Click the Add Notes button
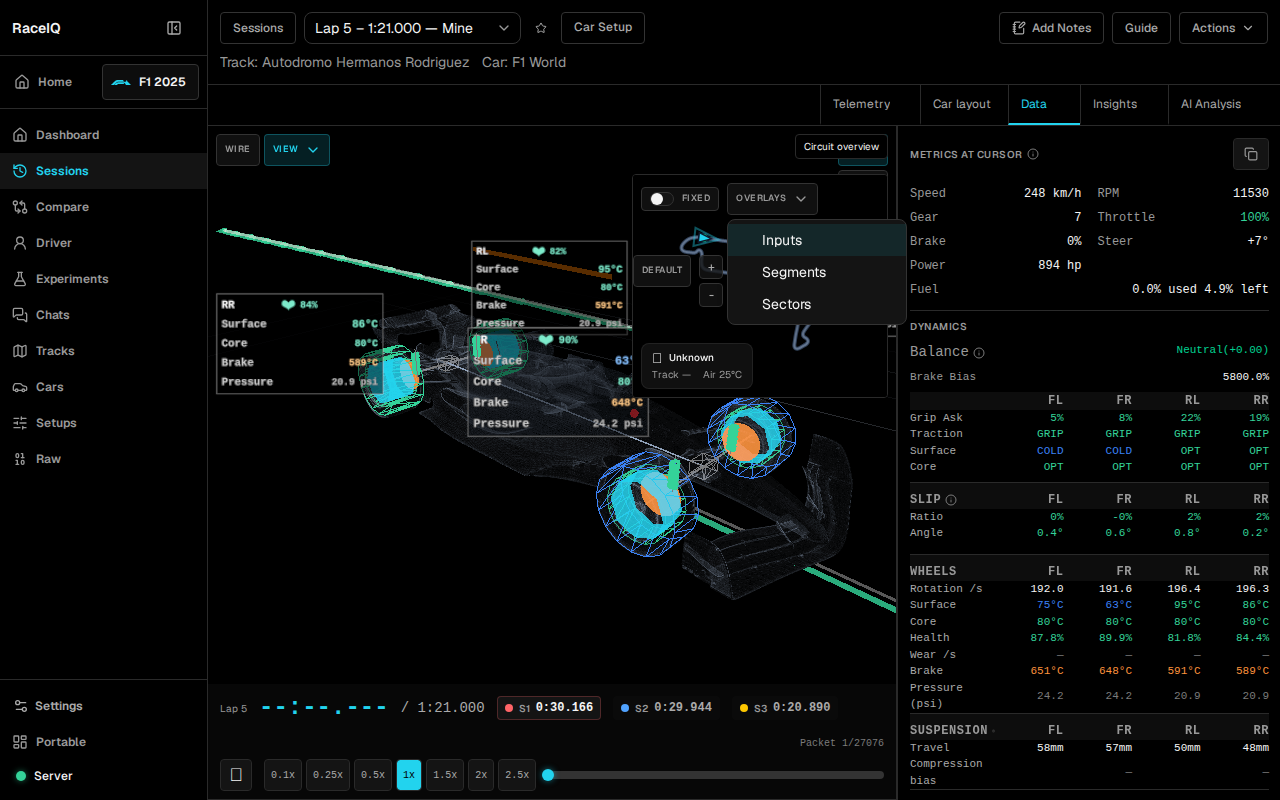Viewport: 1280px width, 800px height. pyautogui.click(x=1051, y=28)
